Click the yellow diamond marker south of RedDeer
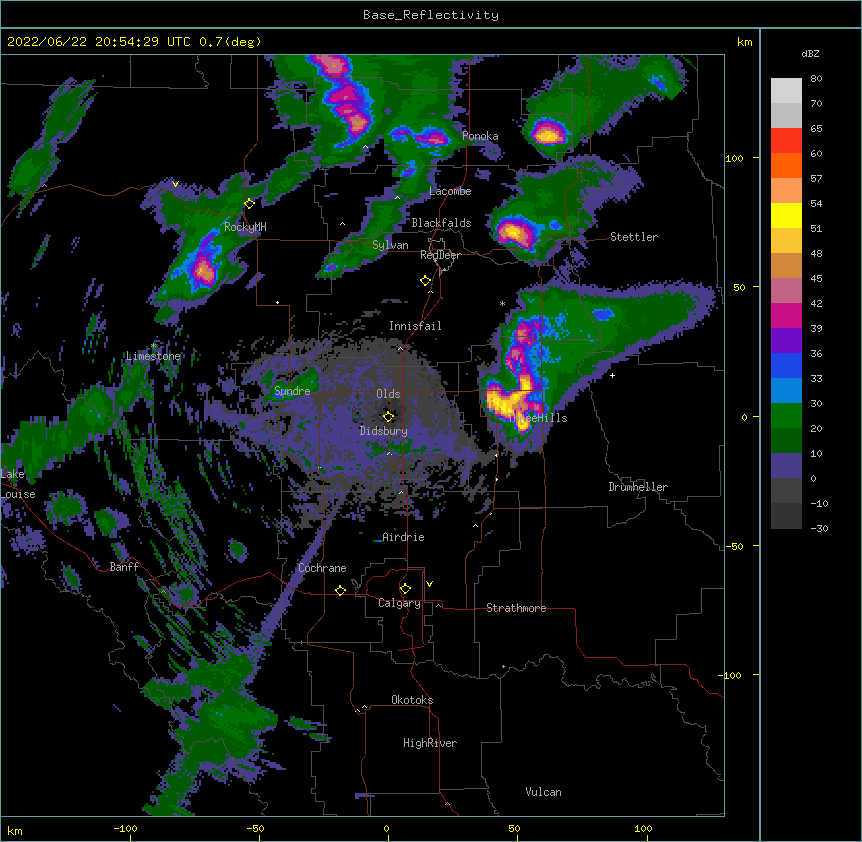Screen dimensions: 862x842 pos(426,281)
